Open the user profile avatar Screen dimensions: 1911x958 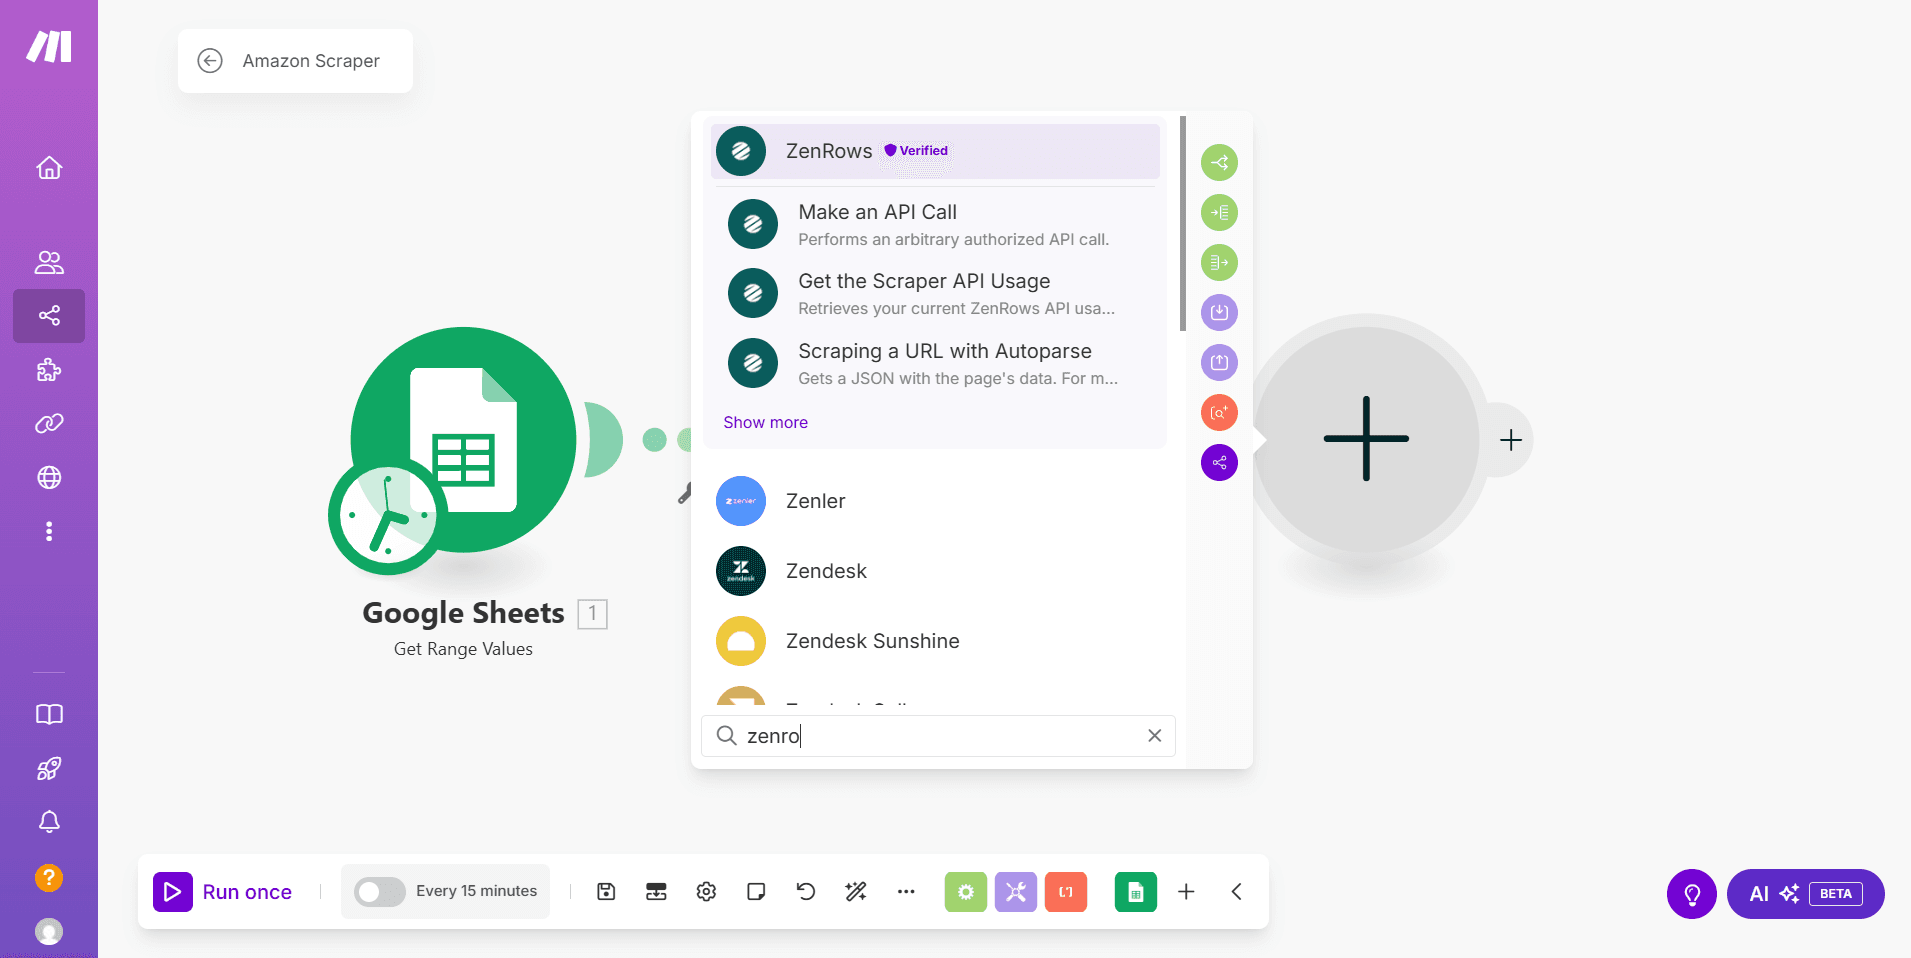pyautogui.click(x=49, y=931)
